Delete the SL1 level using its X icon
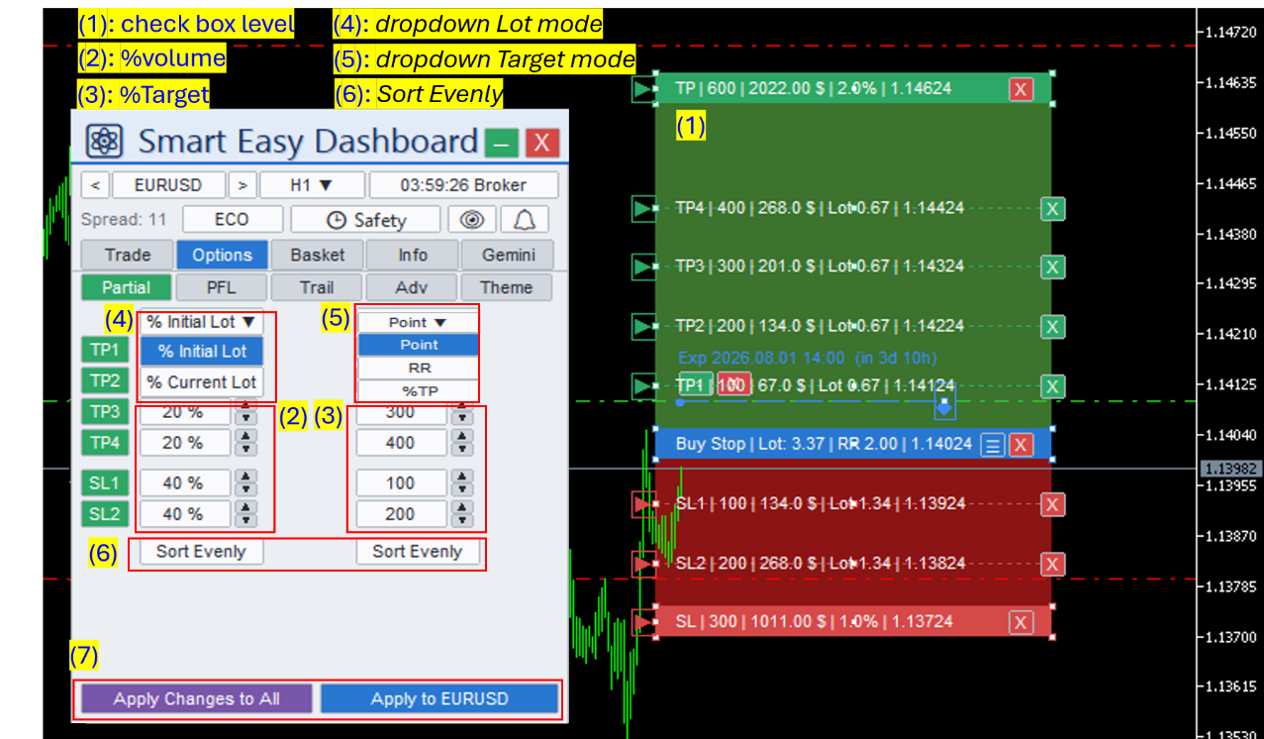This screenshot has height=739, width=1264. pyautogui.click(x=1052, y=504)
